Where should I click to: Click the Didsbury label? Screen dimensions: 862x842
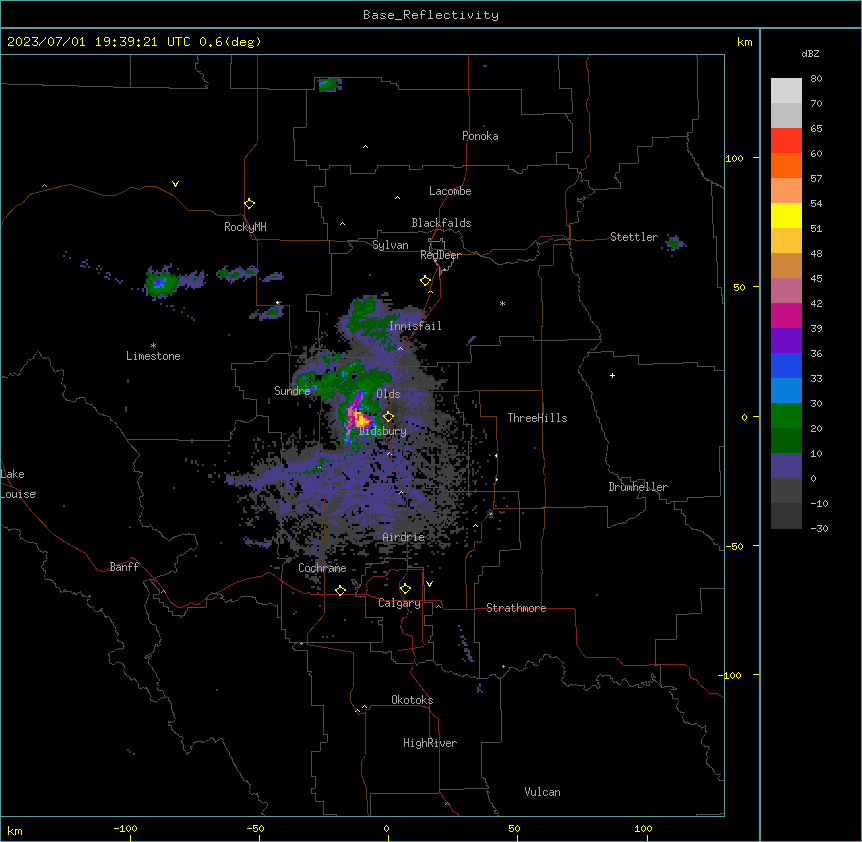[x=383, y=431]
